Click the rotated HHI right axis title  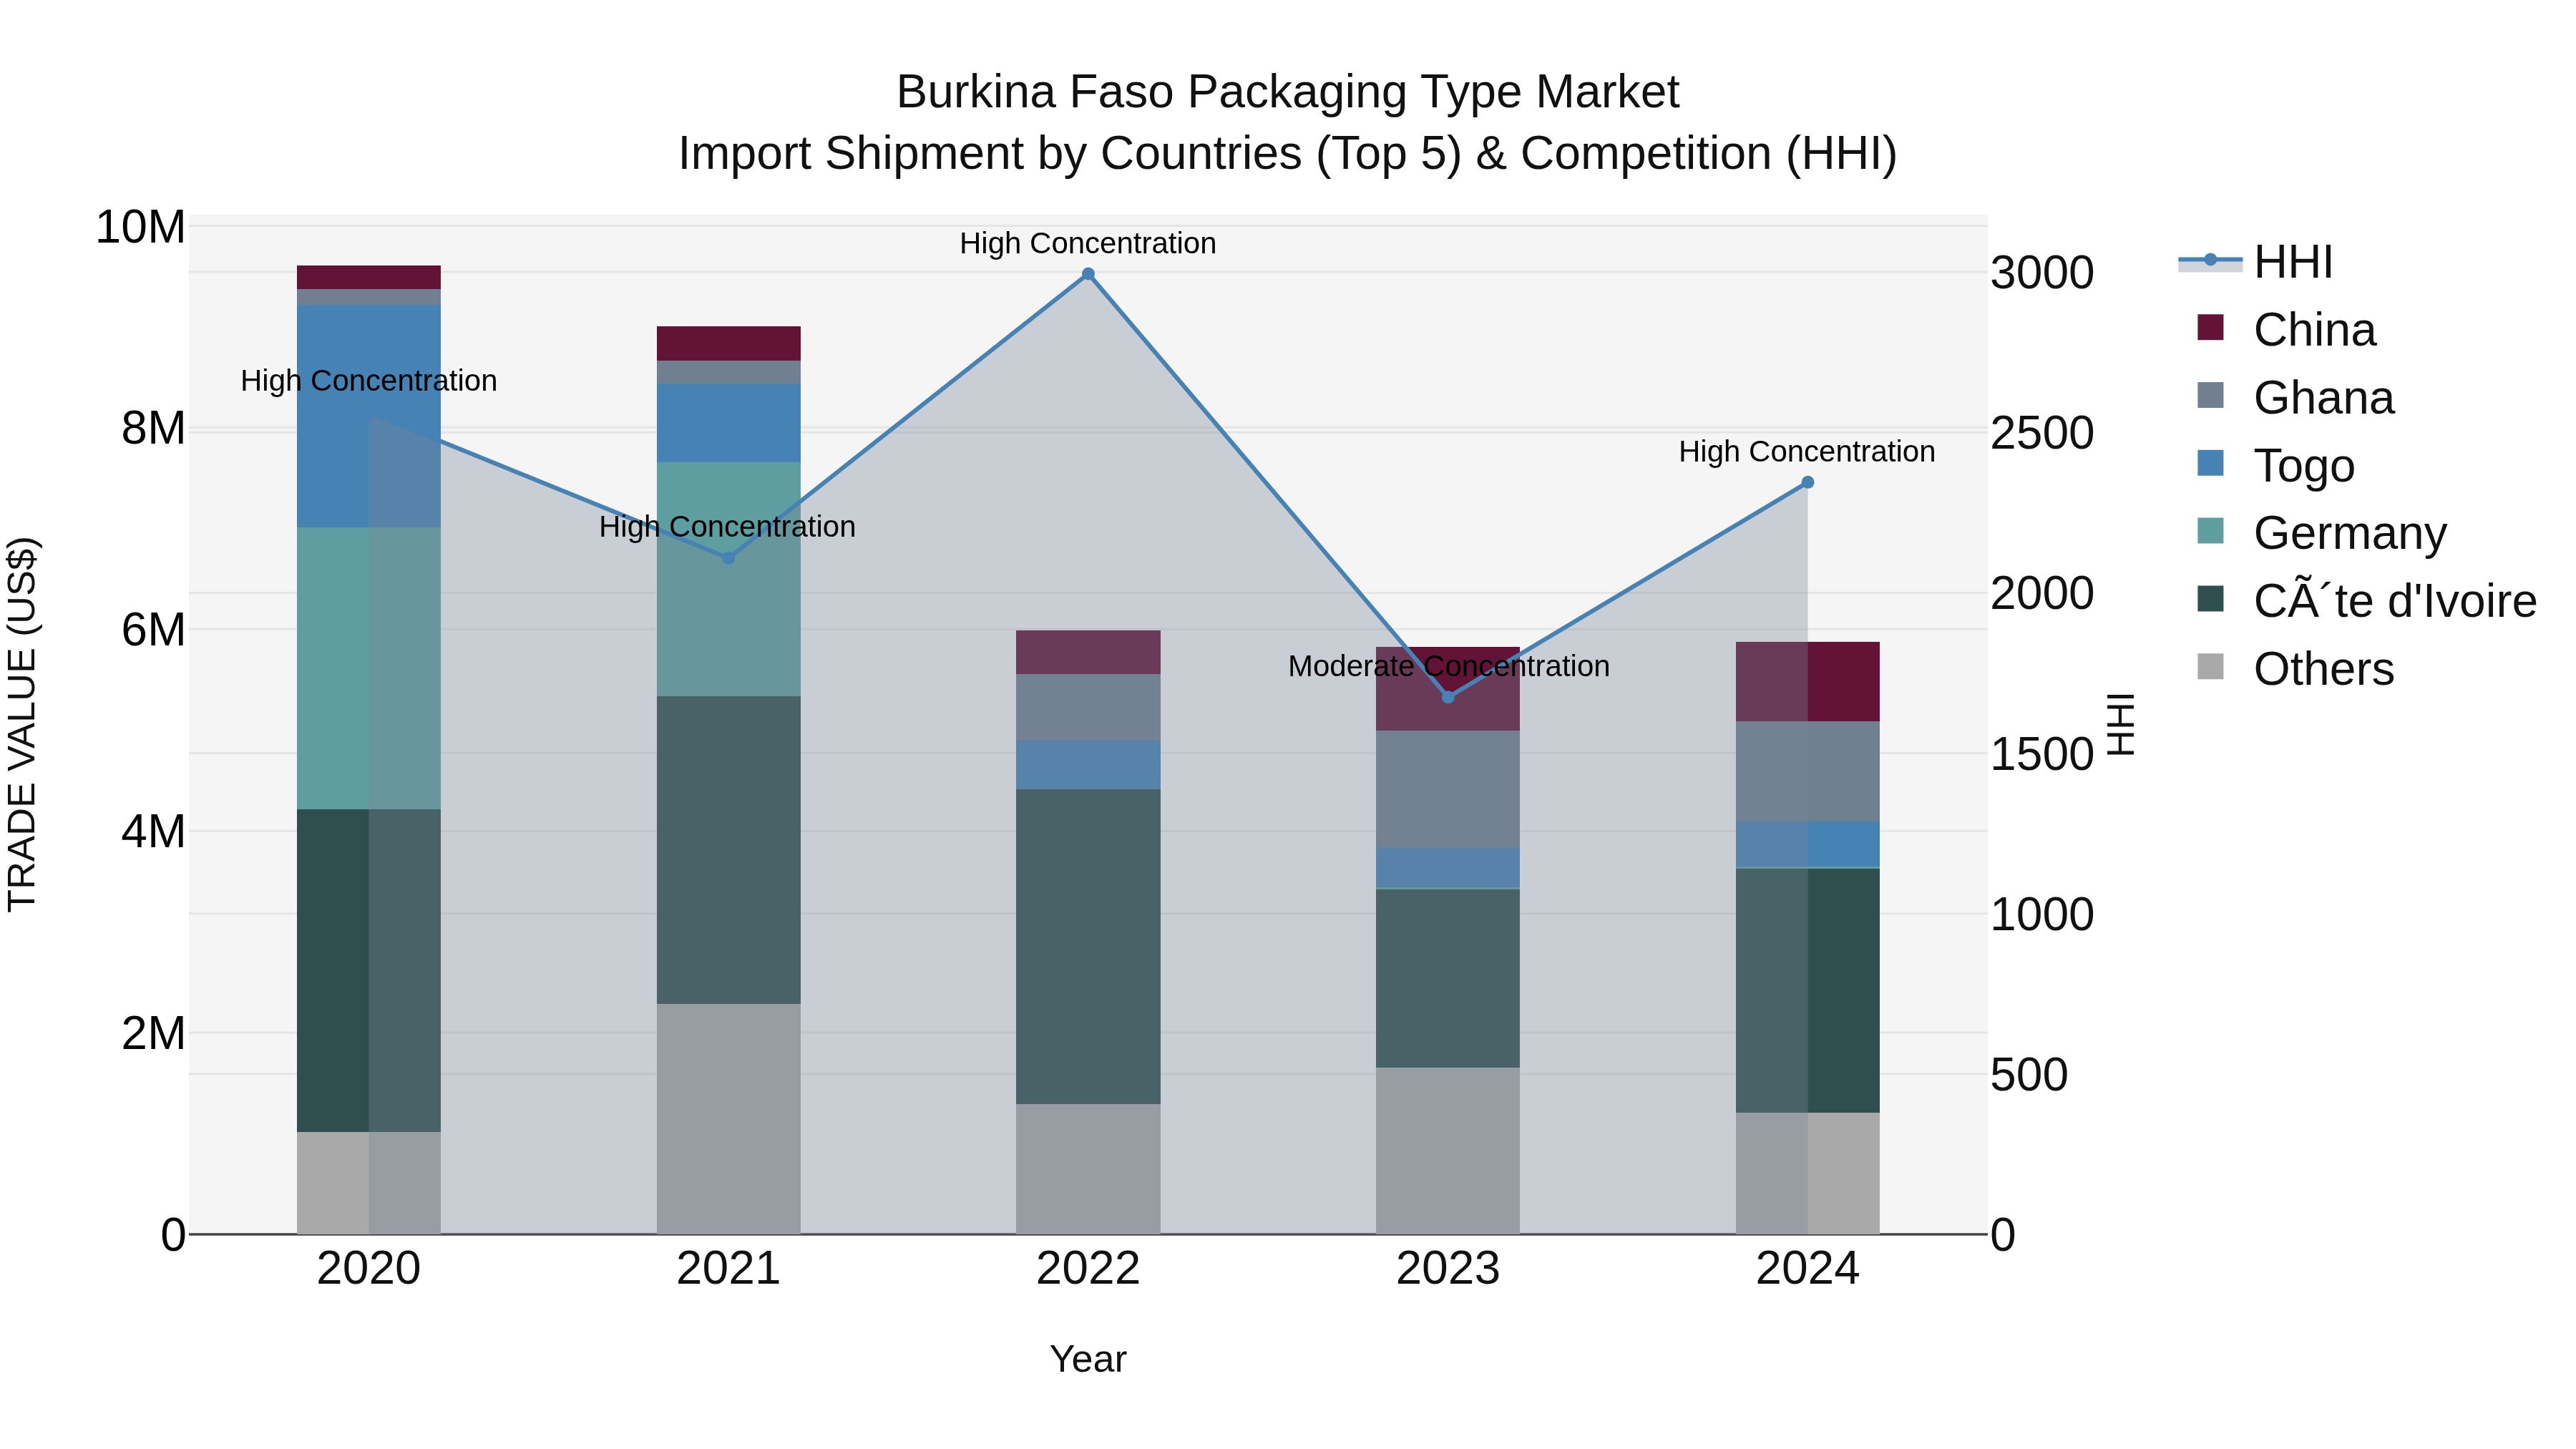(2121, 724)
